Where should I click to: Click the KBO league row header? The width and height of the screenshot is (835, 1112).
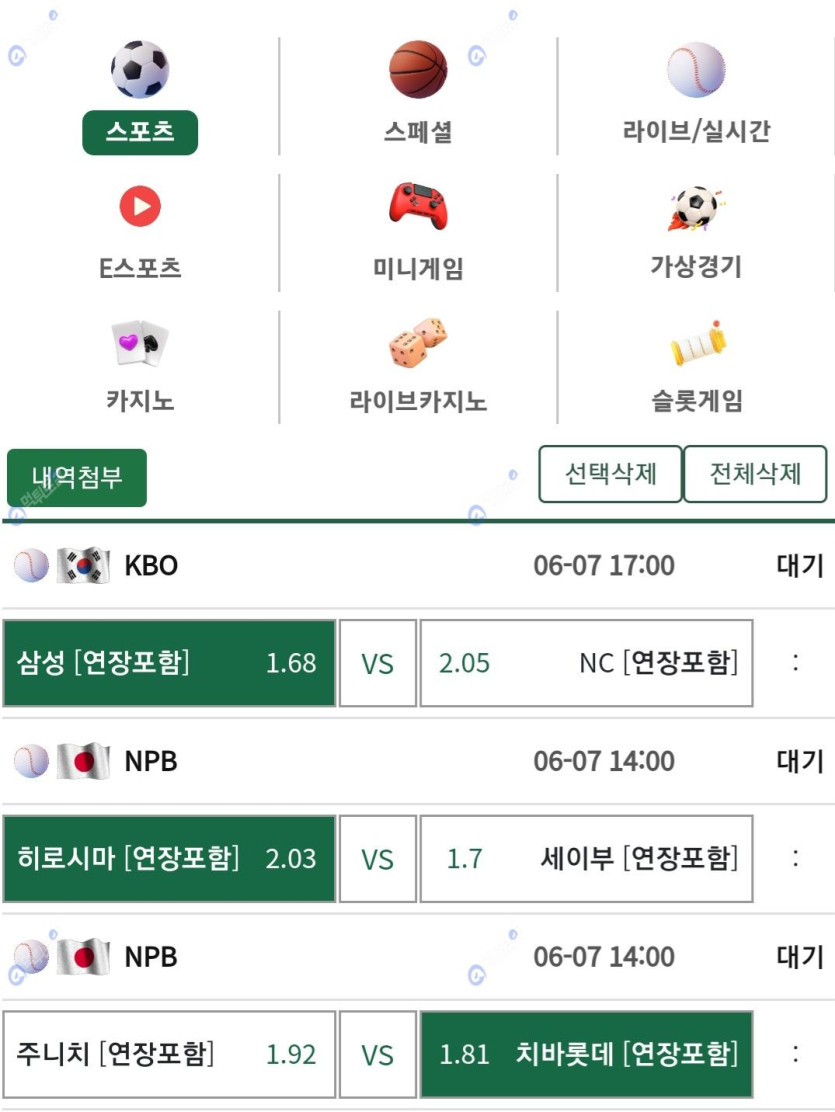click(x=417, y=565)
